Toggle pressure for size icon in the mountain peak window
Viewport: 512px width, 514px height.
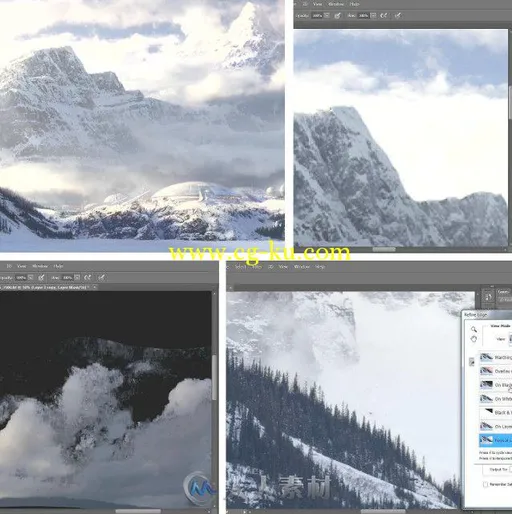click(398, 15)
